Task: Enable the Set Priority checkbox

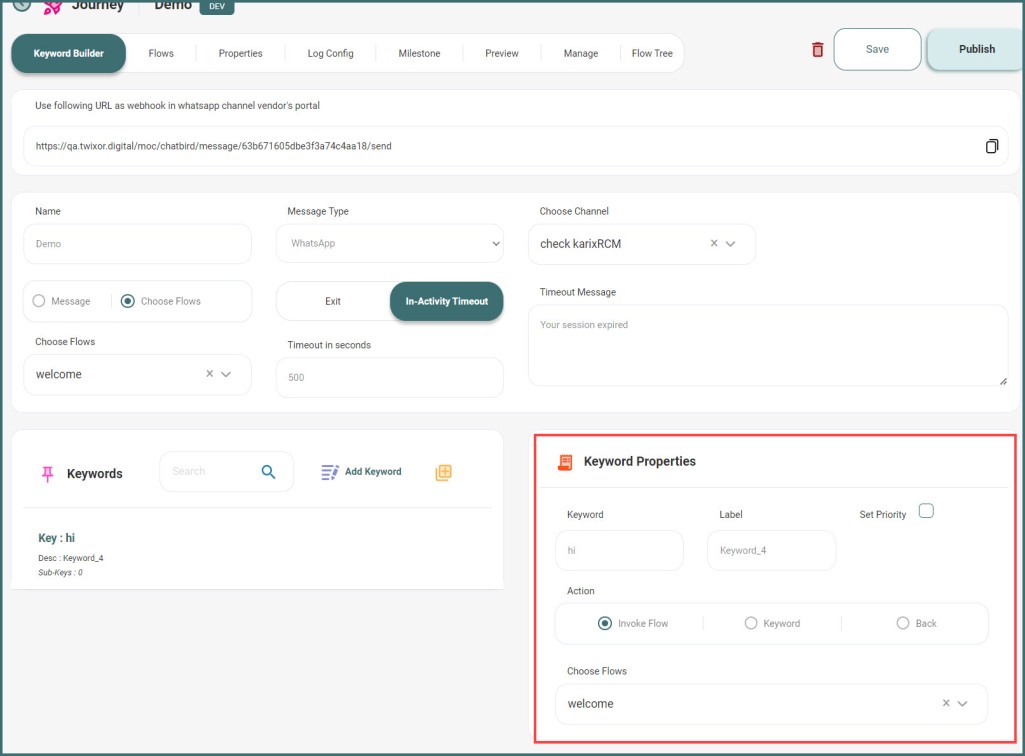Action: [x=926, y=511]
